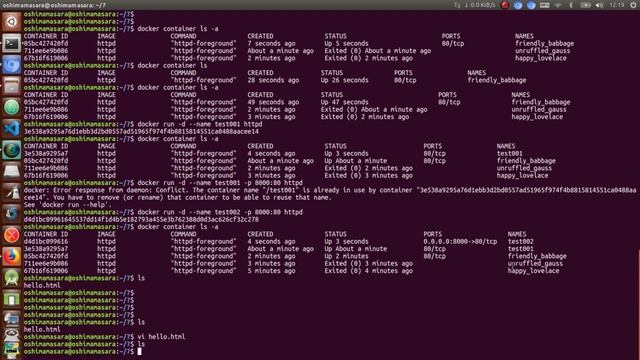Launch the Chromium browser from the dock
Image resolution: width=640 pixels, height=360 pixels.
point(11,64)
